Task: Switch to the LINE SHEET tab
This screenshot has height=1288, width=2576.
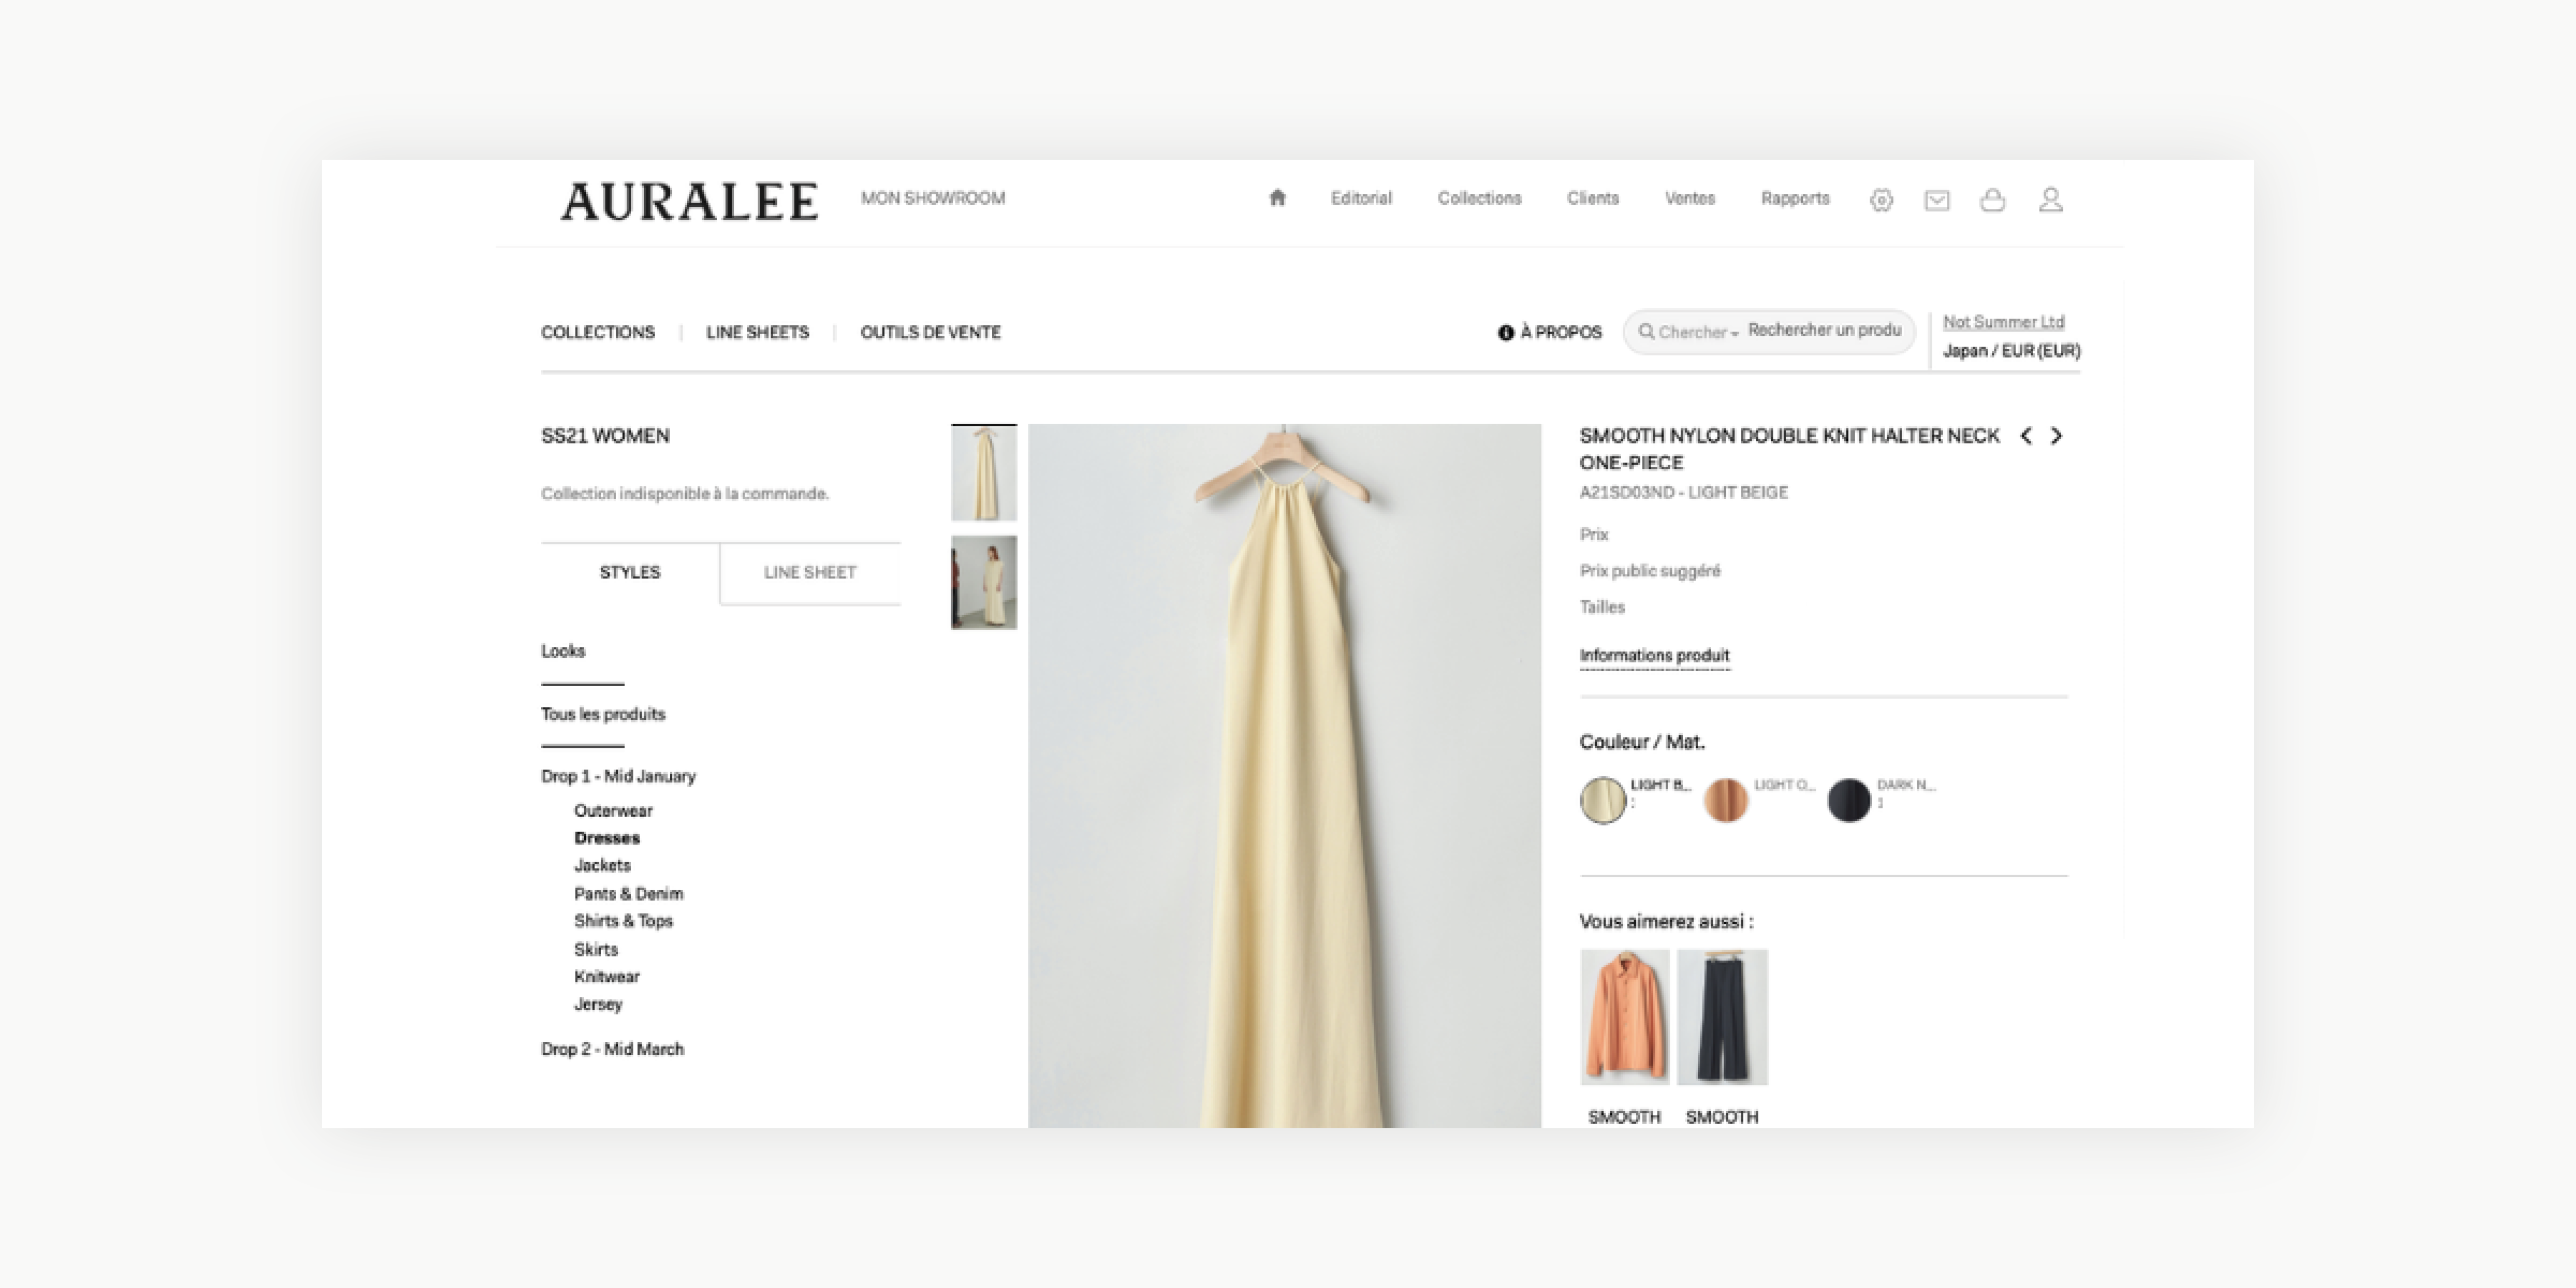Action: pyautogui.click(x=810, y=573)
